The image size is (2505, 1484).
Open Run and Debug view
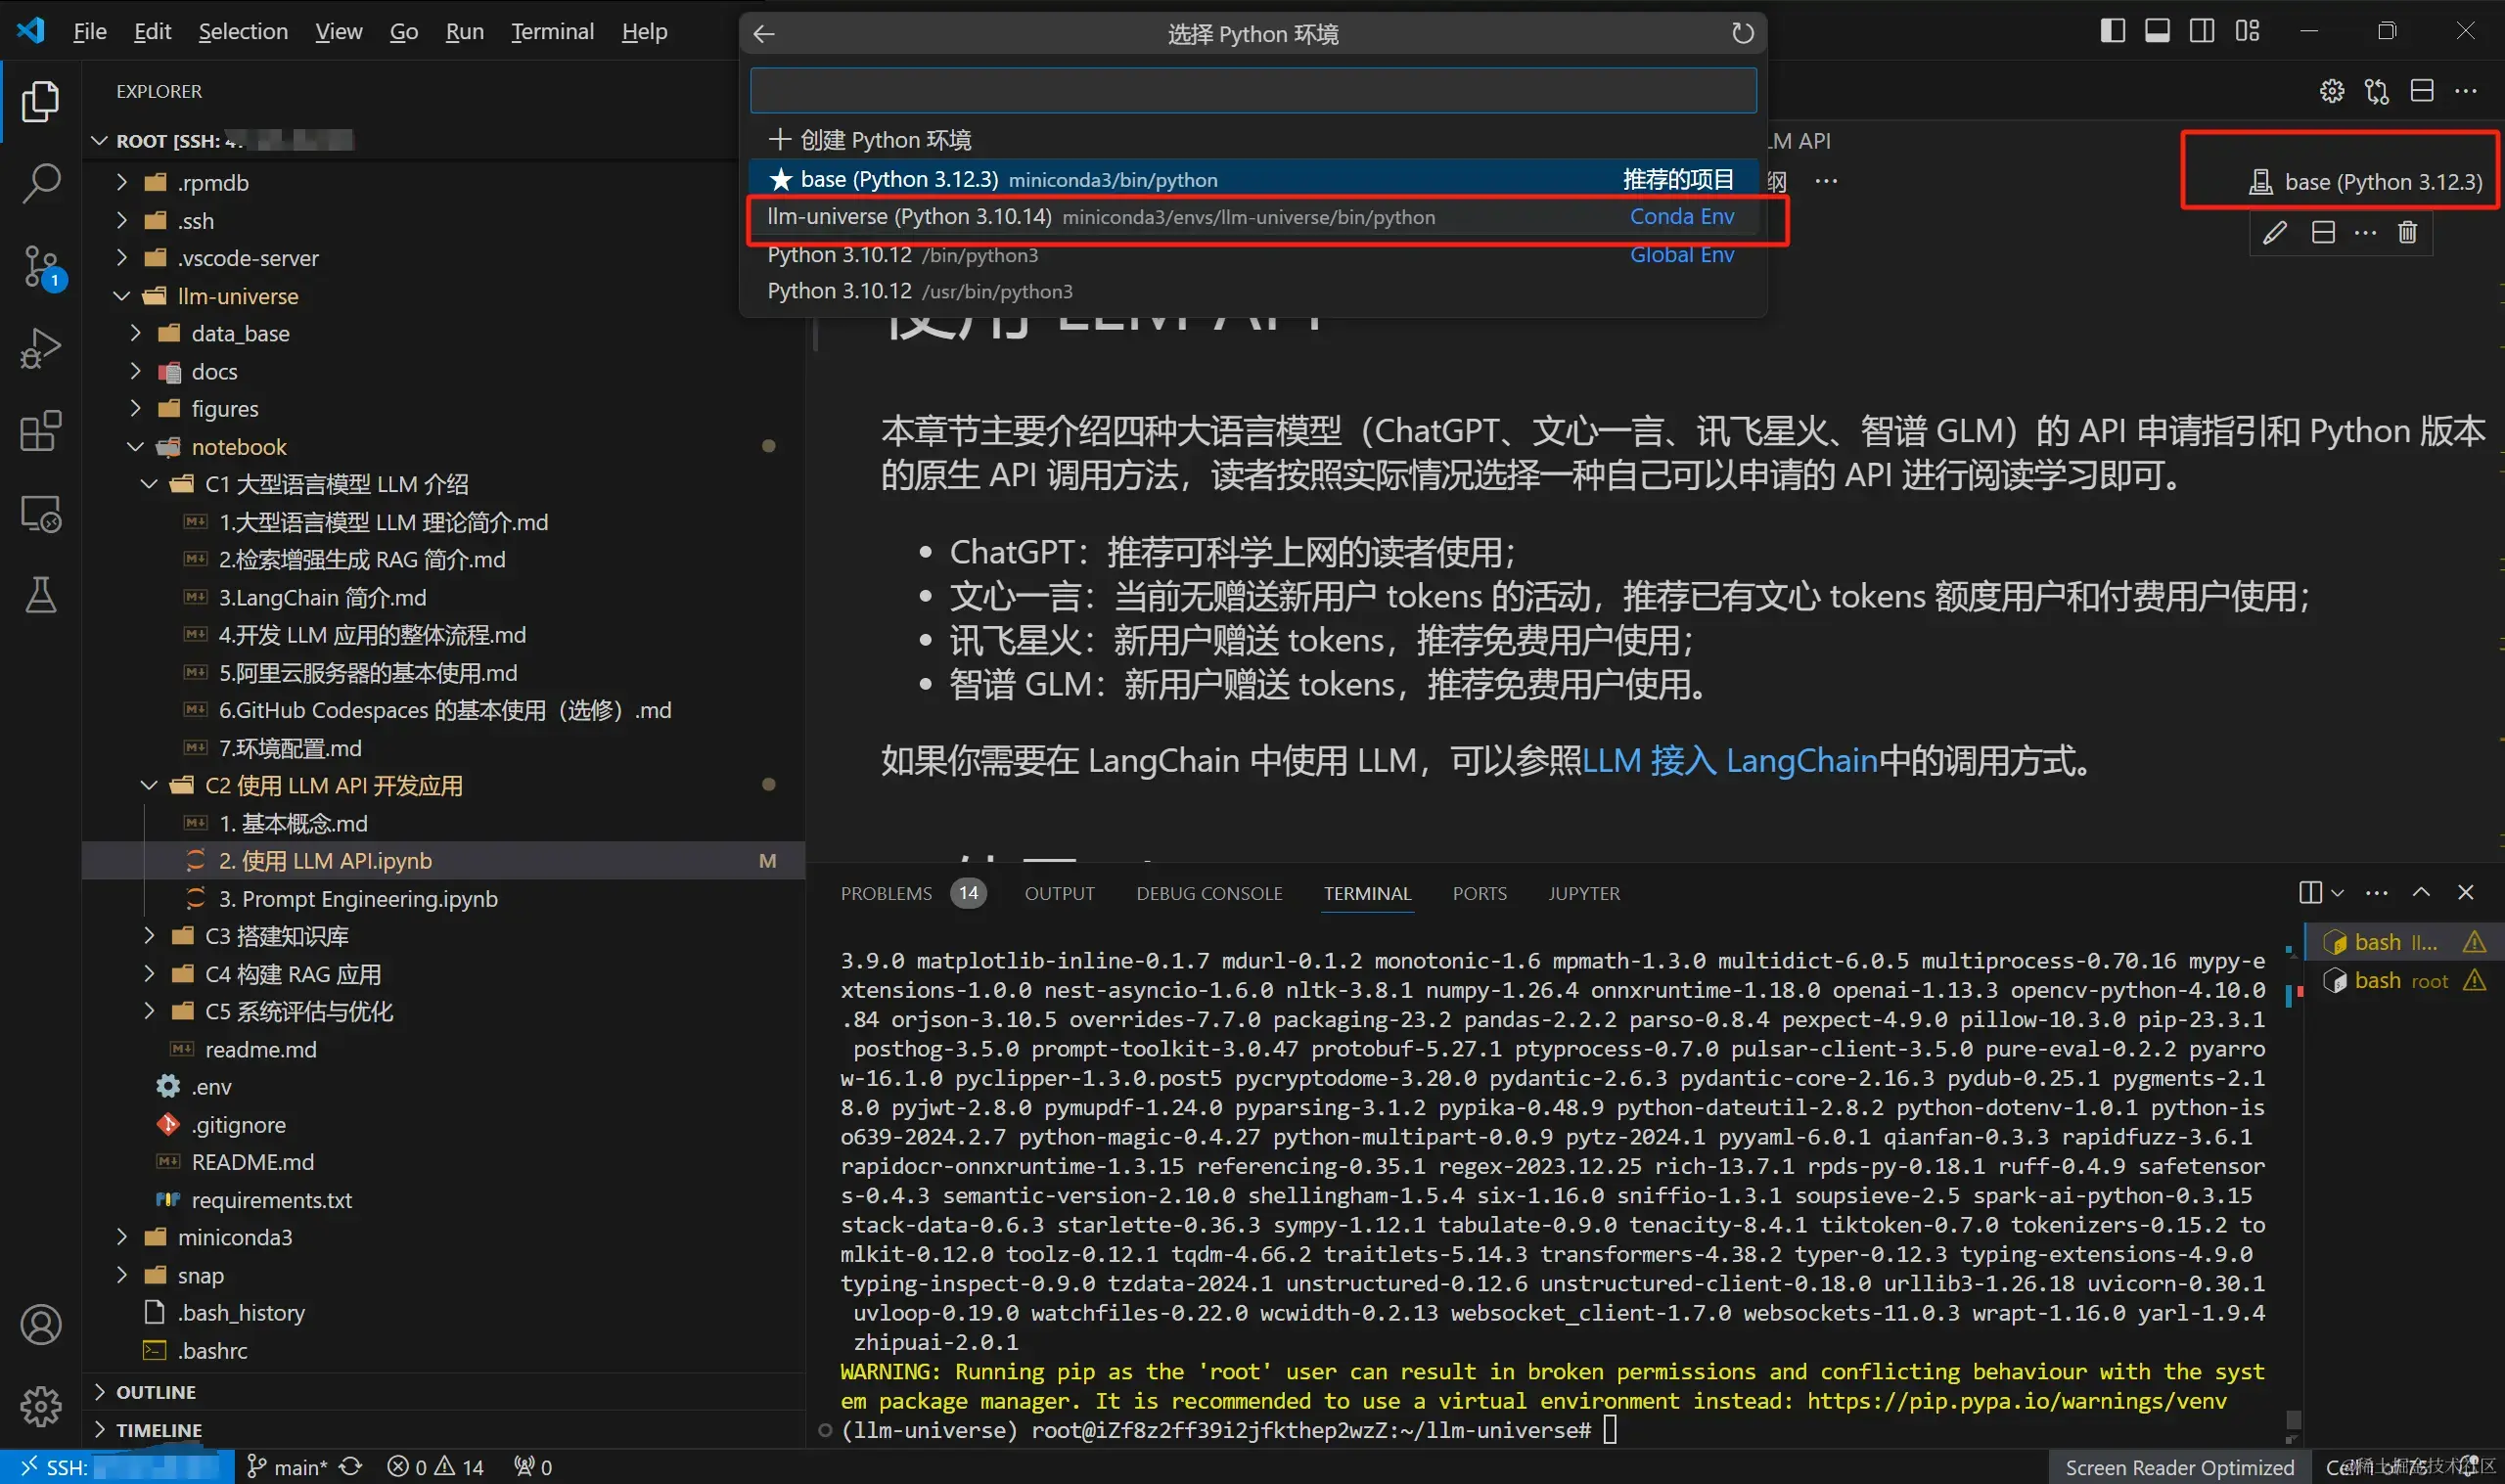[40, 349]
